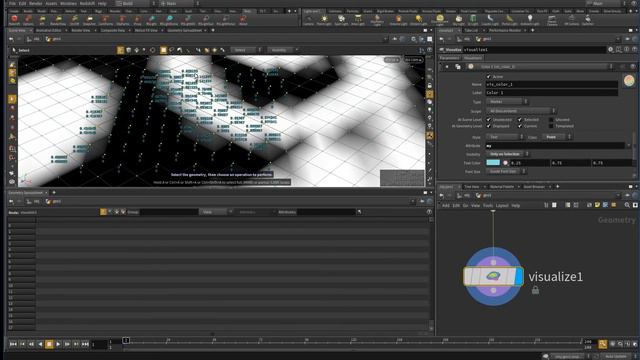Screen dimensions: 640x360
Task: Open the Build desktop dropdown in menu bar
Action: 135,3
